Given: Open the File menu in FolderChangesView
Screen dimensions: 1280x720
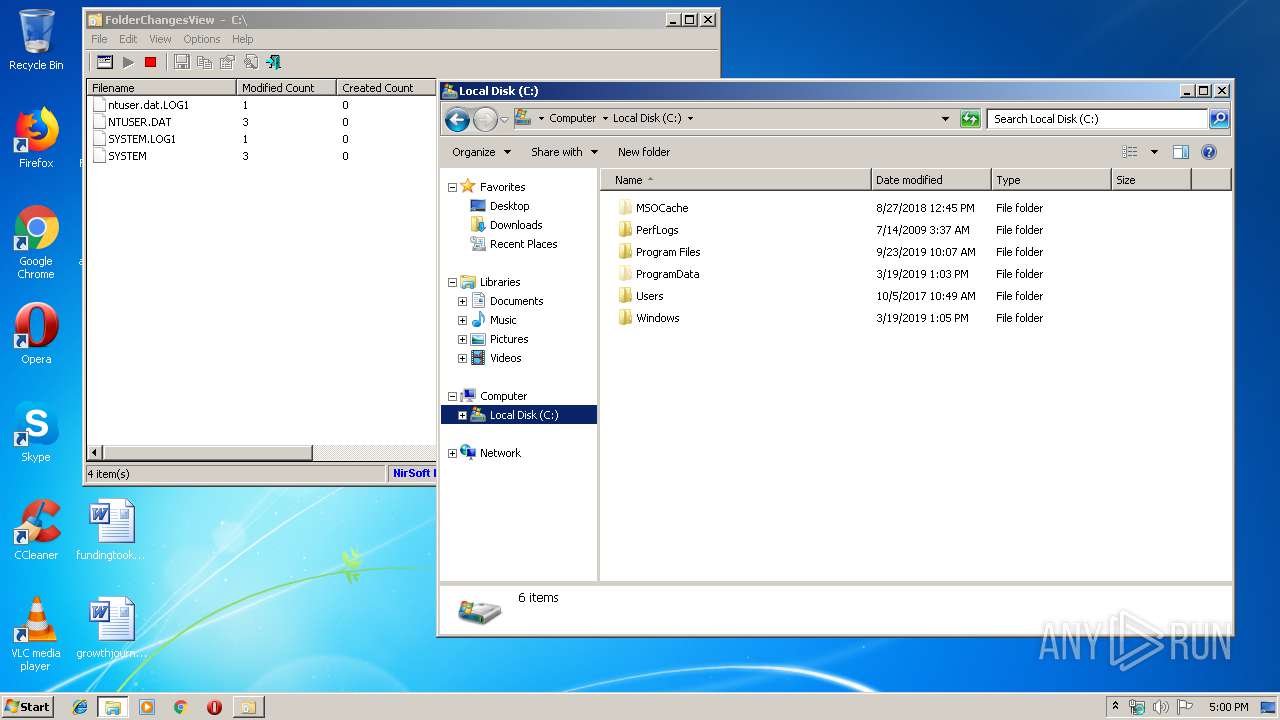Looking at the screenshot, I should 99,39.
